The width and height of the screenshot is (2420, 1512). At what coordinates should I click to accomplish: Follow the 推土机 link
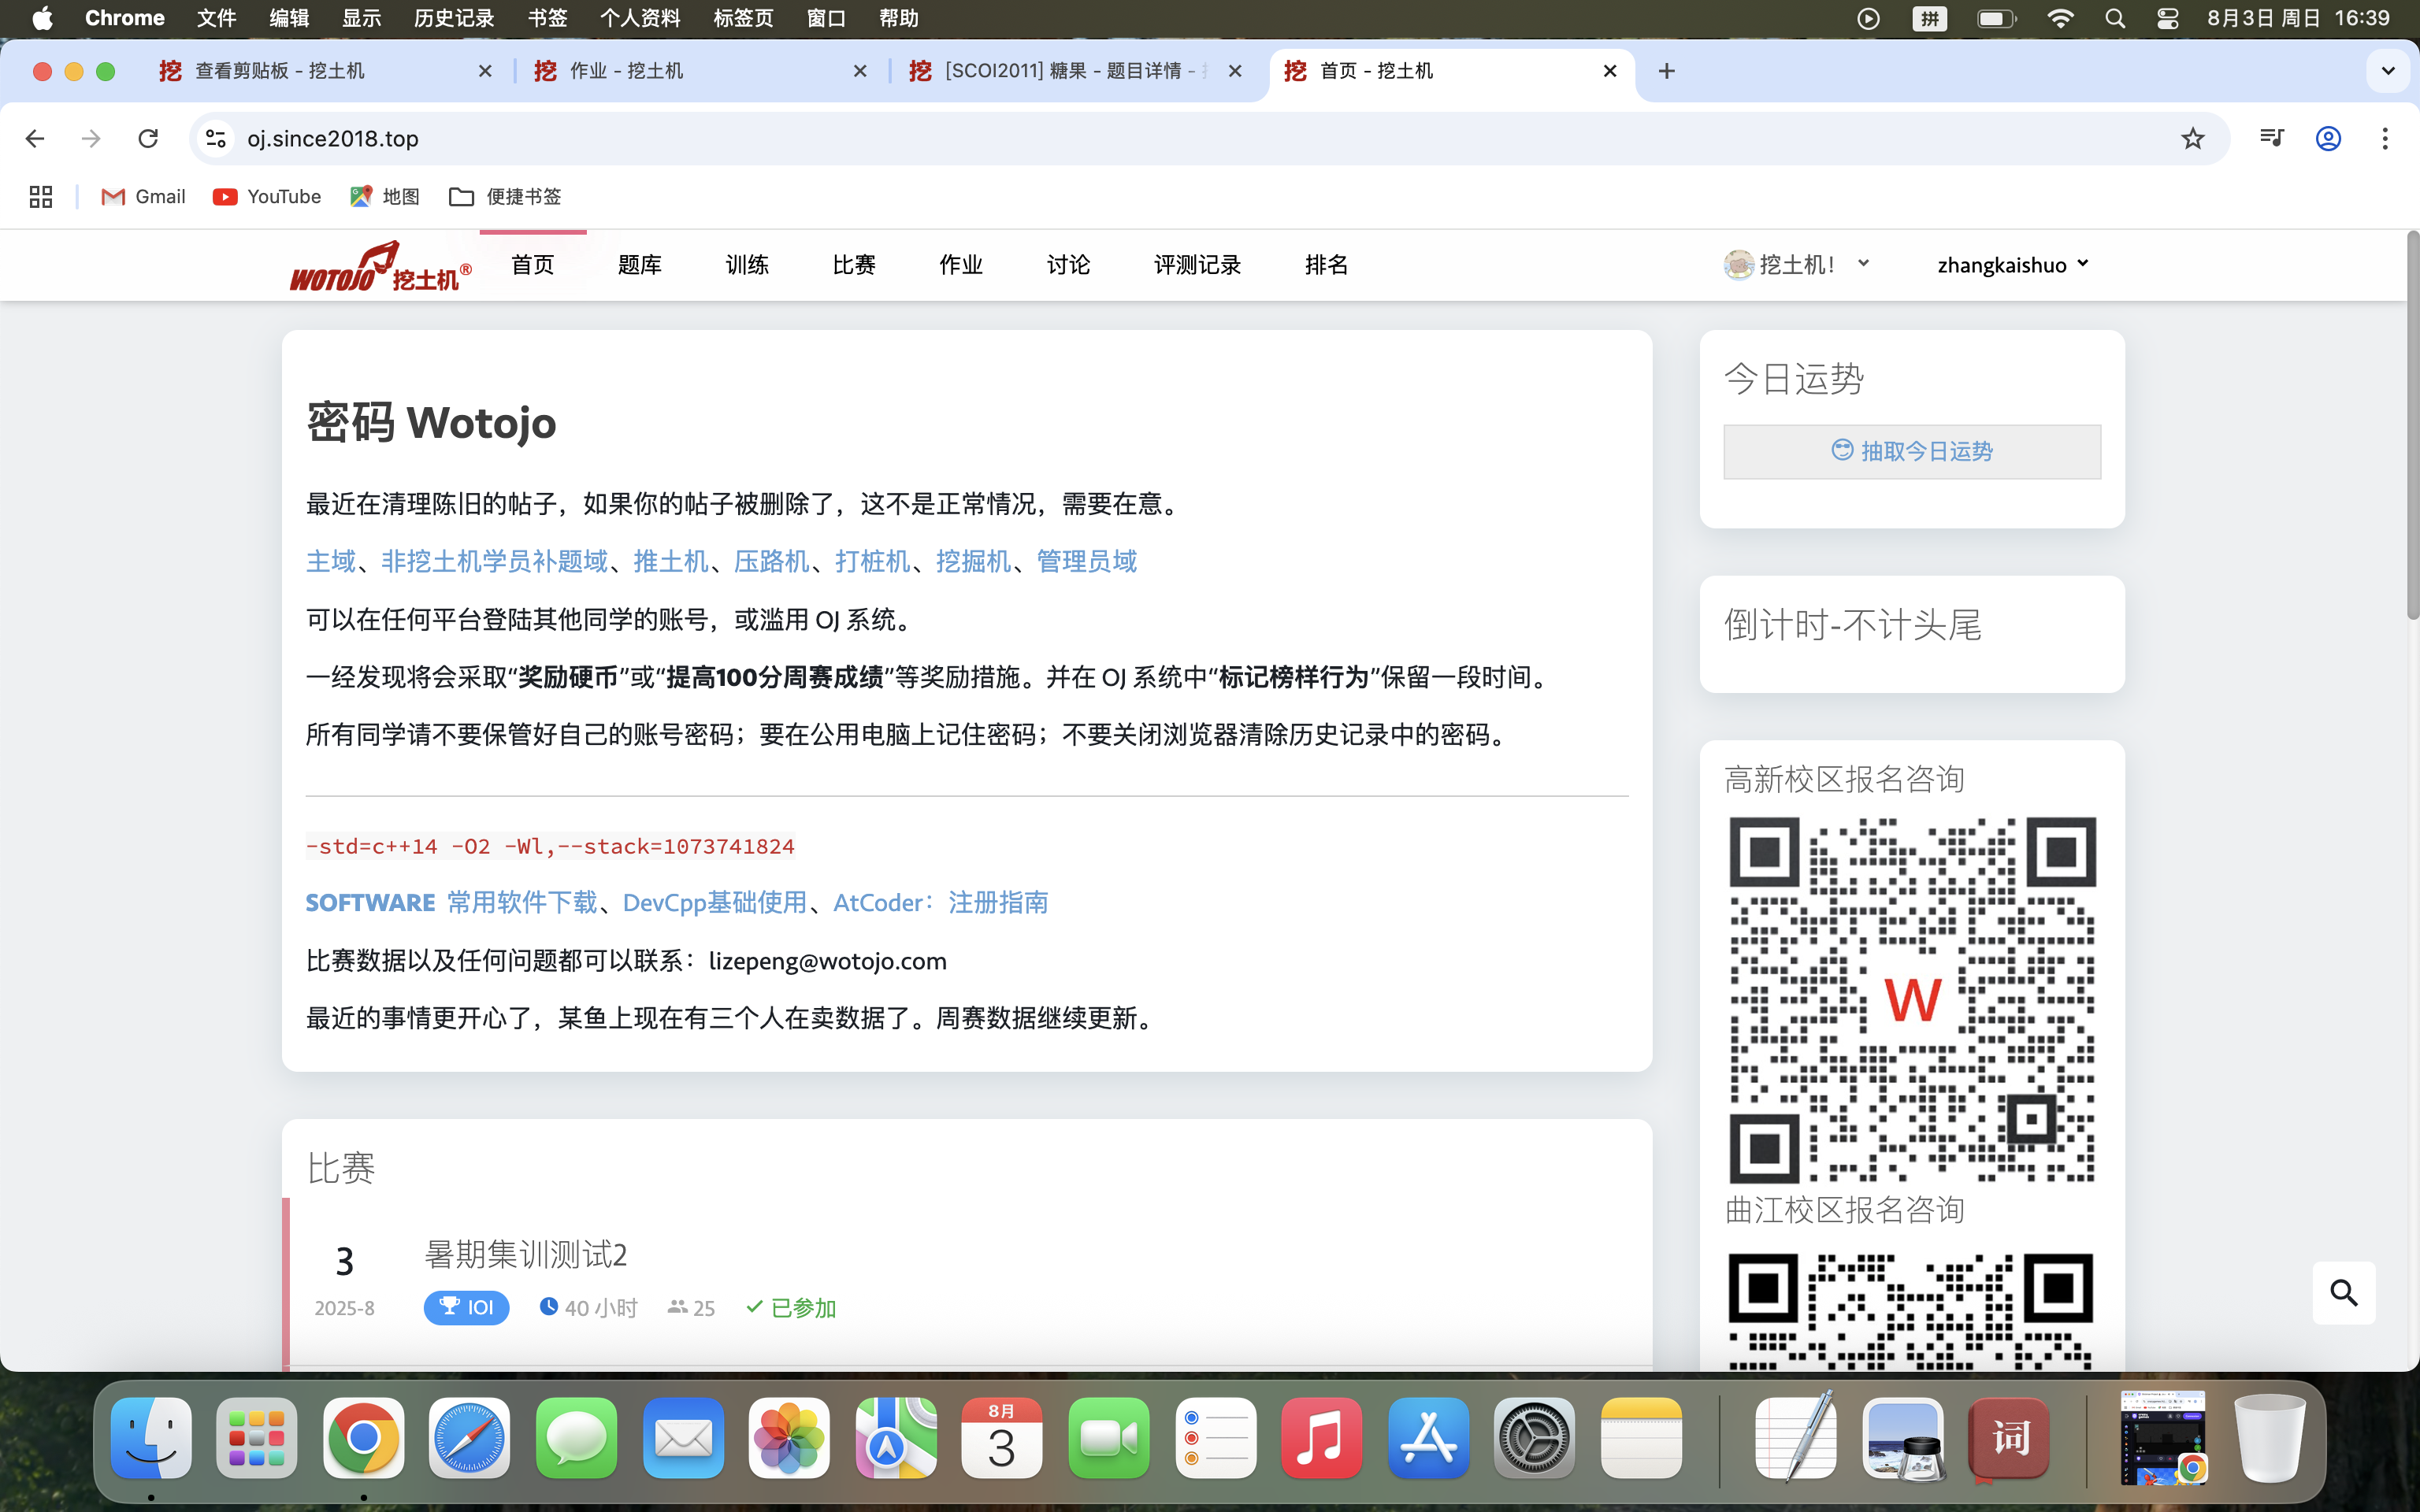tap(671, 561)
